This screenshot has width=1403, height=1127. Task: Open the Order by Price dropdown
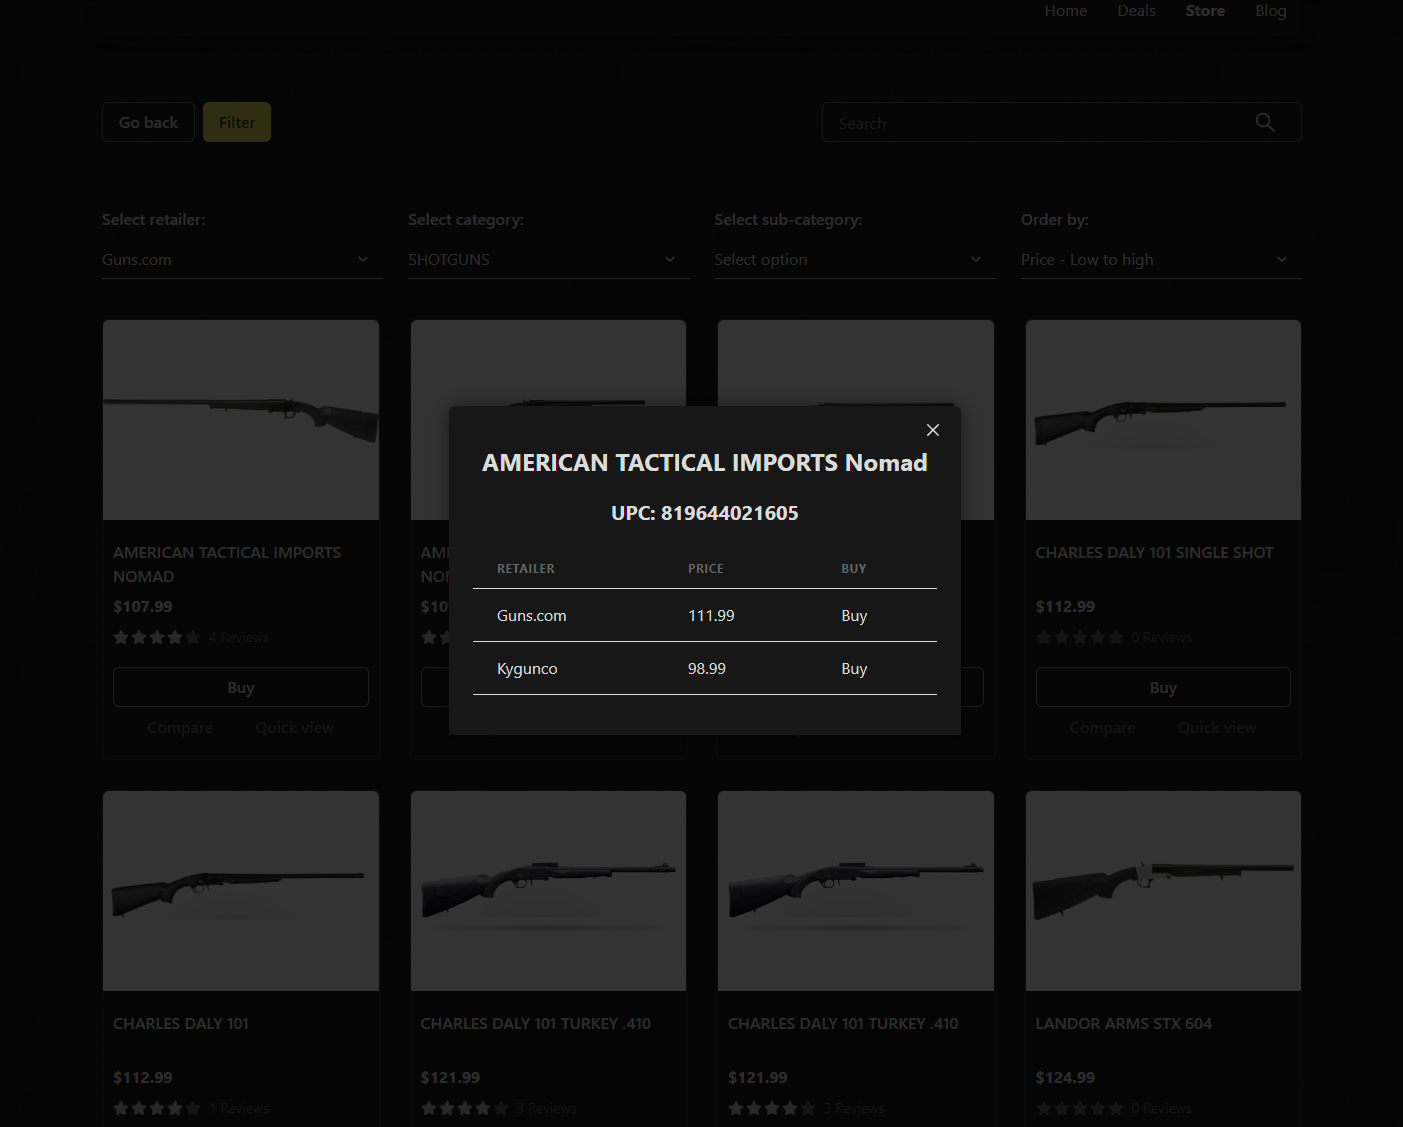point(1161,260)
